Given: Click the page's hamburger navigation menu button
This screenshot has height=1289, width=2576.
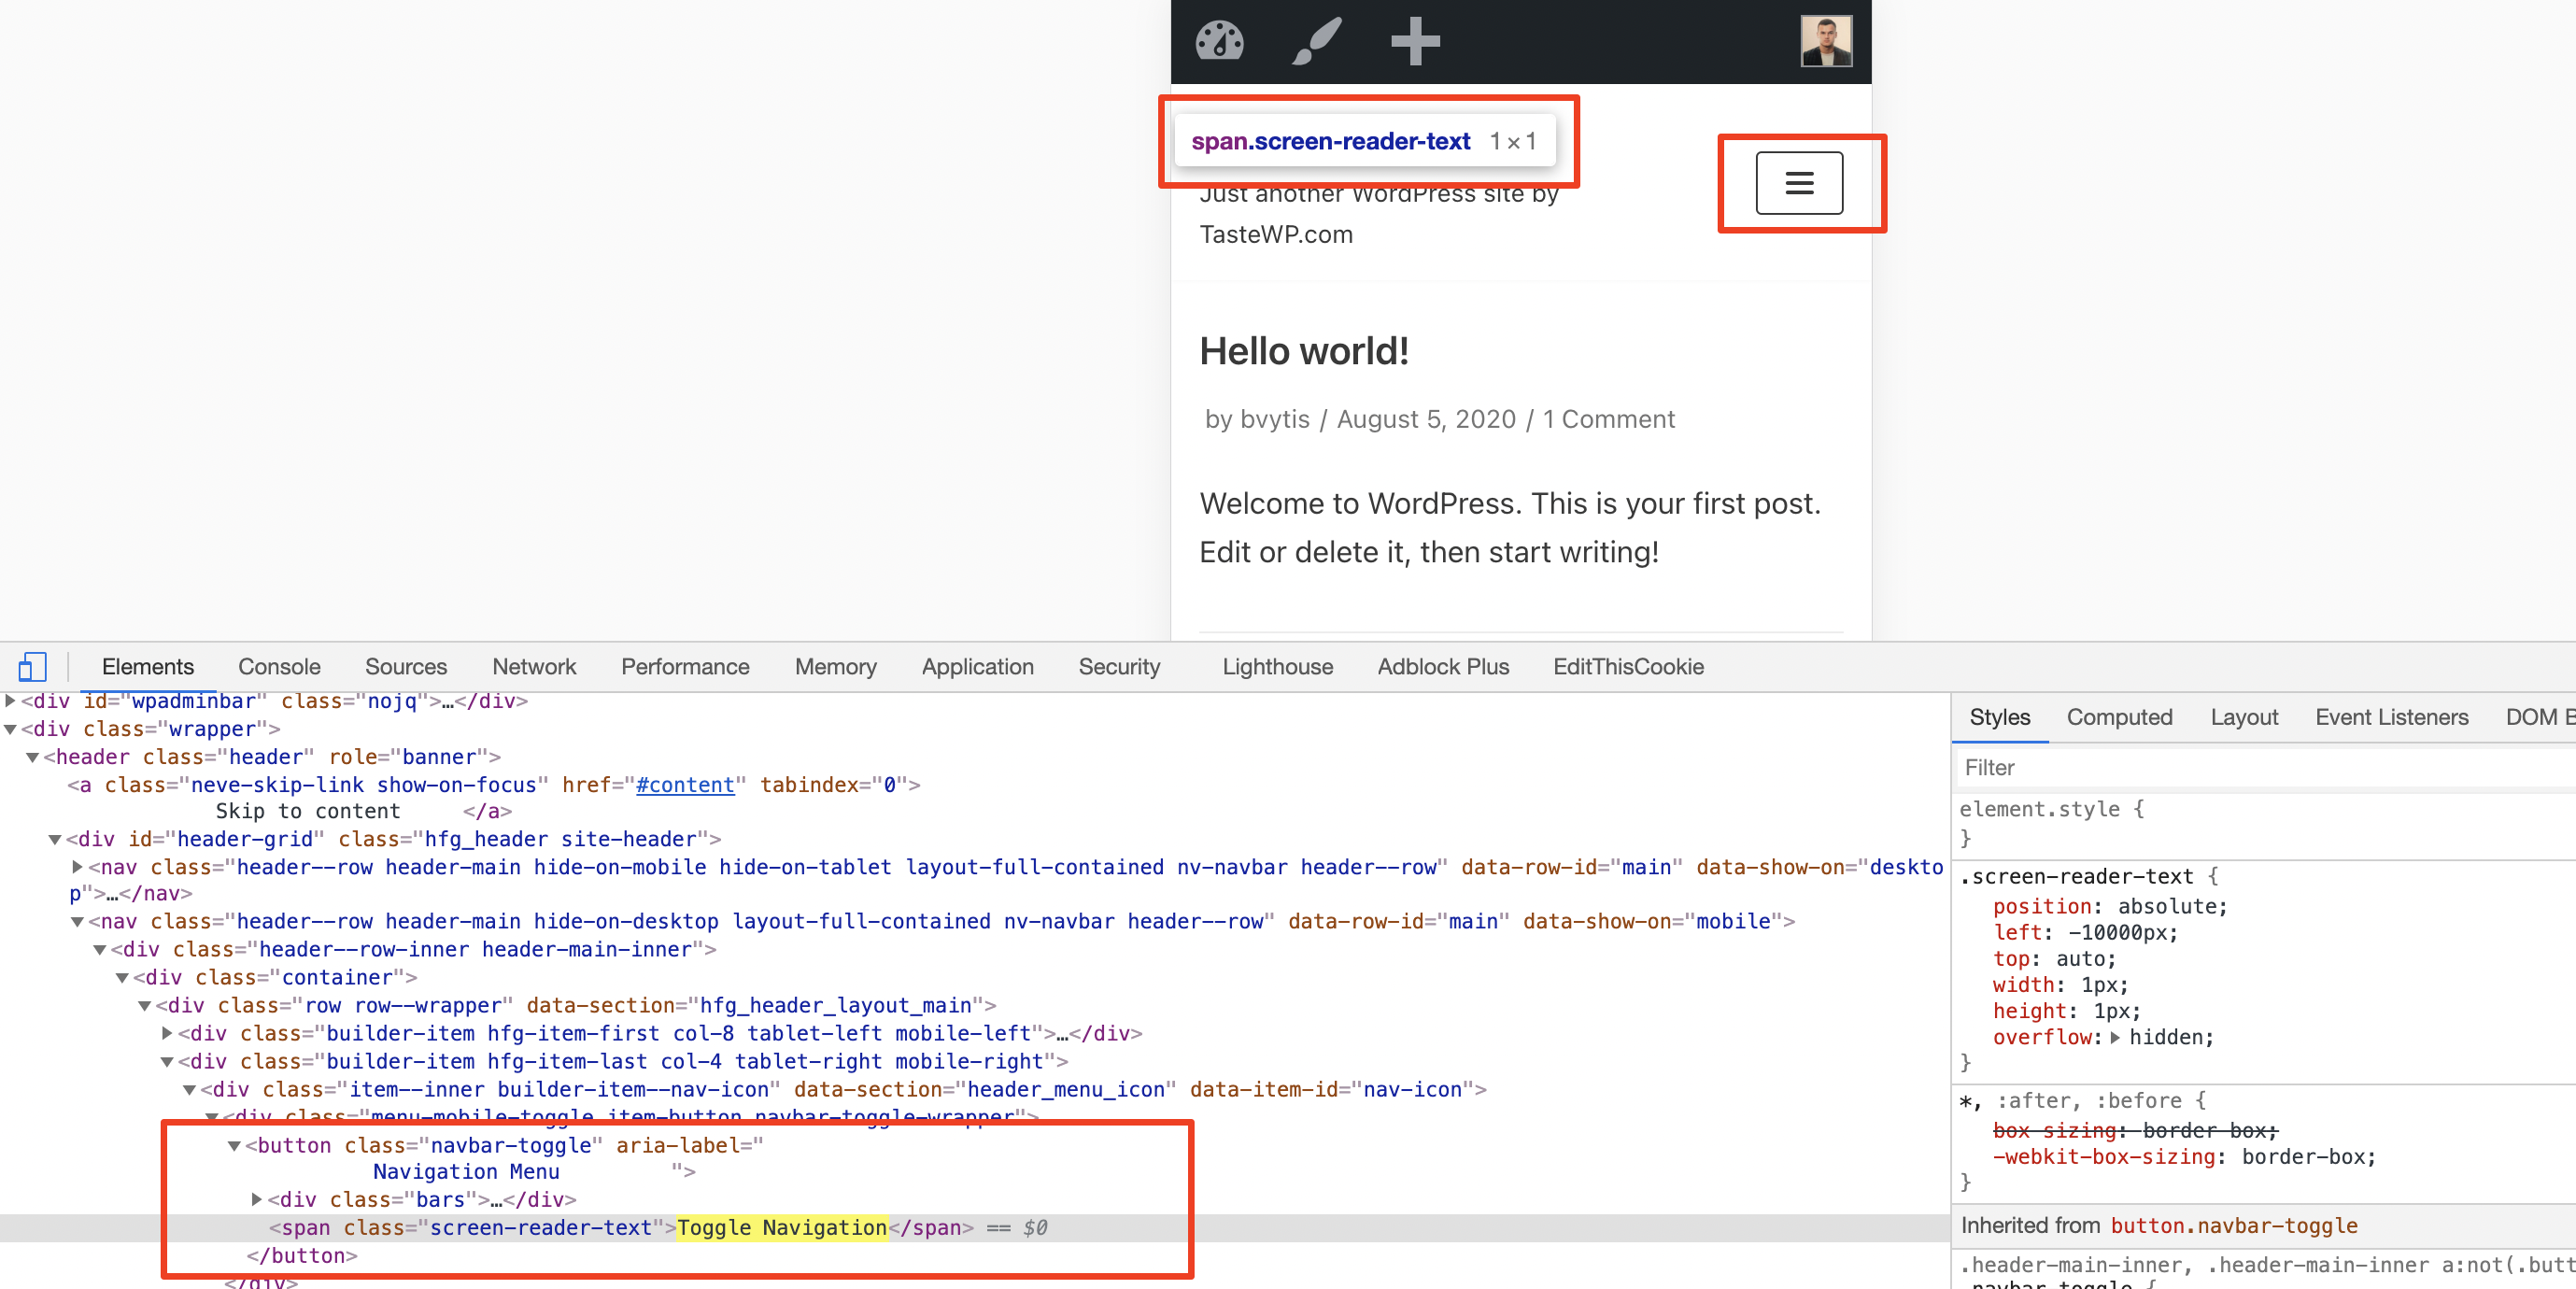Looking at the screenshot, I should 1799,183.
